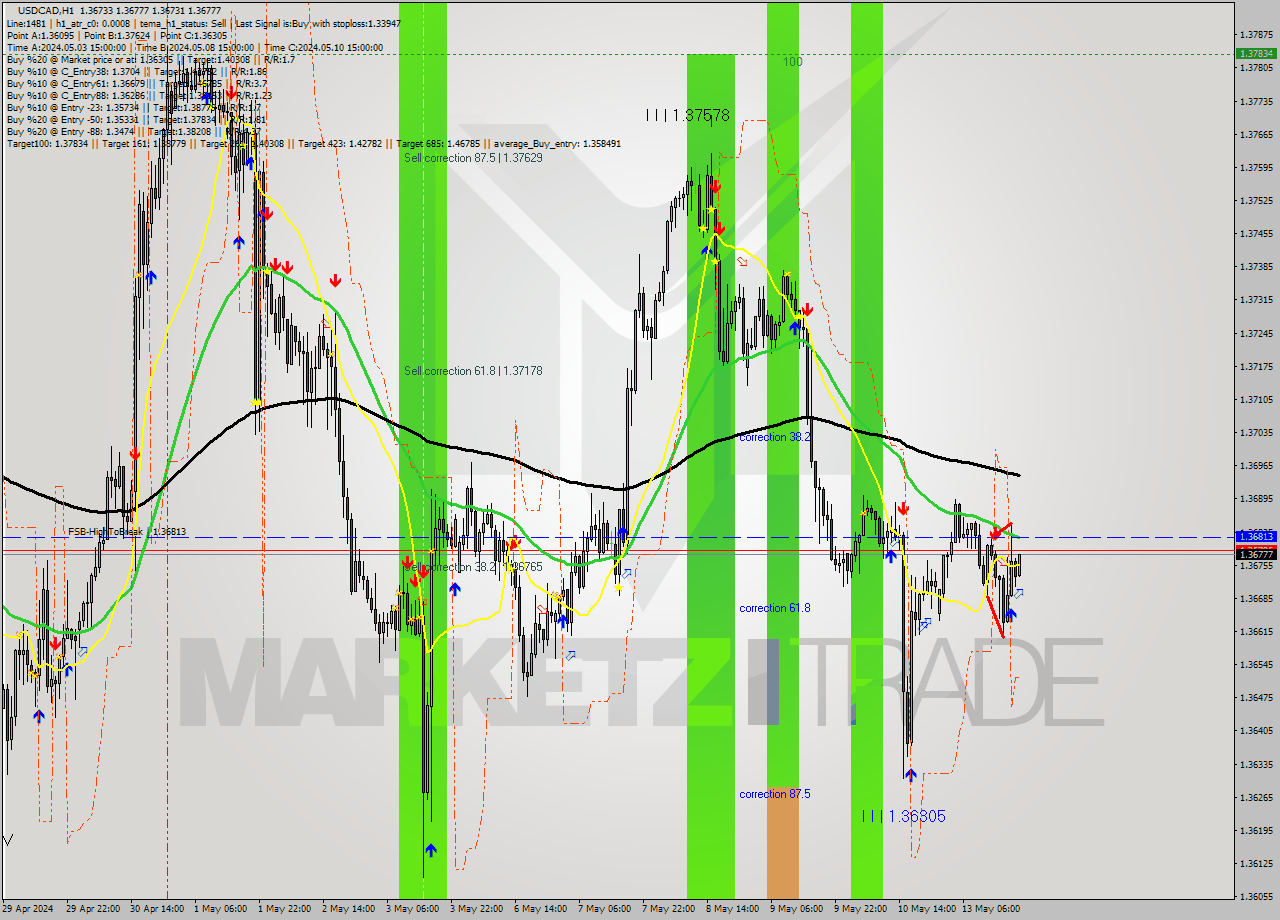Click the 'Buy %20 @ Market price' info line

(150, 59)
